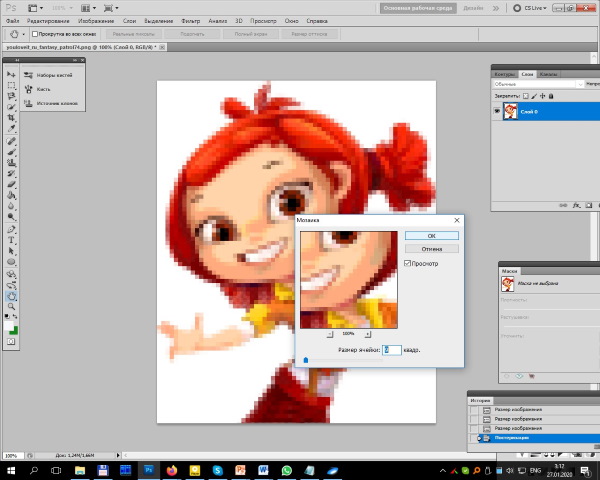The image size is (600, 480).
Task: Select the Dodge tool
Action: tap(11, 217)
